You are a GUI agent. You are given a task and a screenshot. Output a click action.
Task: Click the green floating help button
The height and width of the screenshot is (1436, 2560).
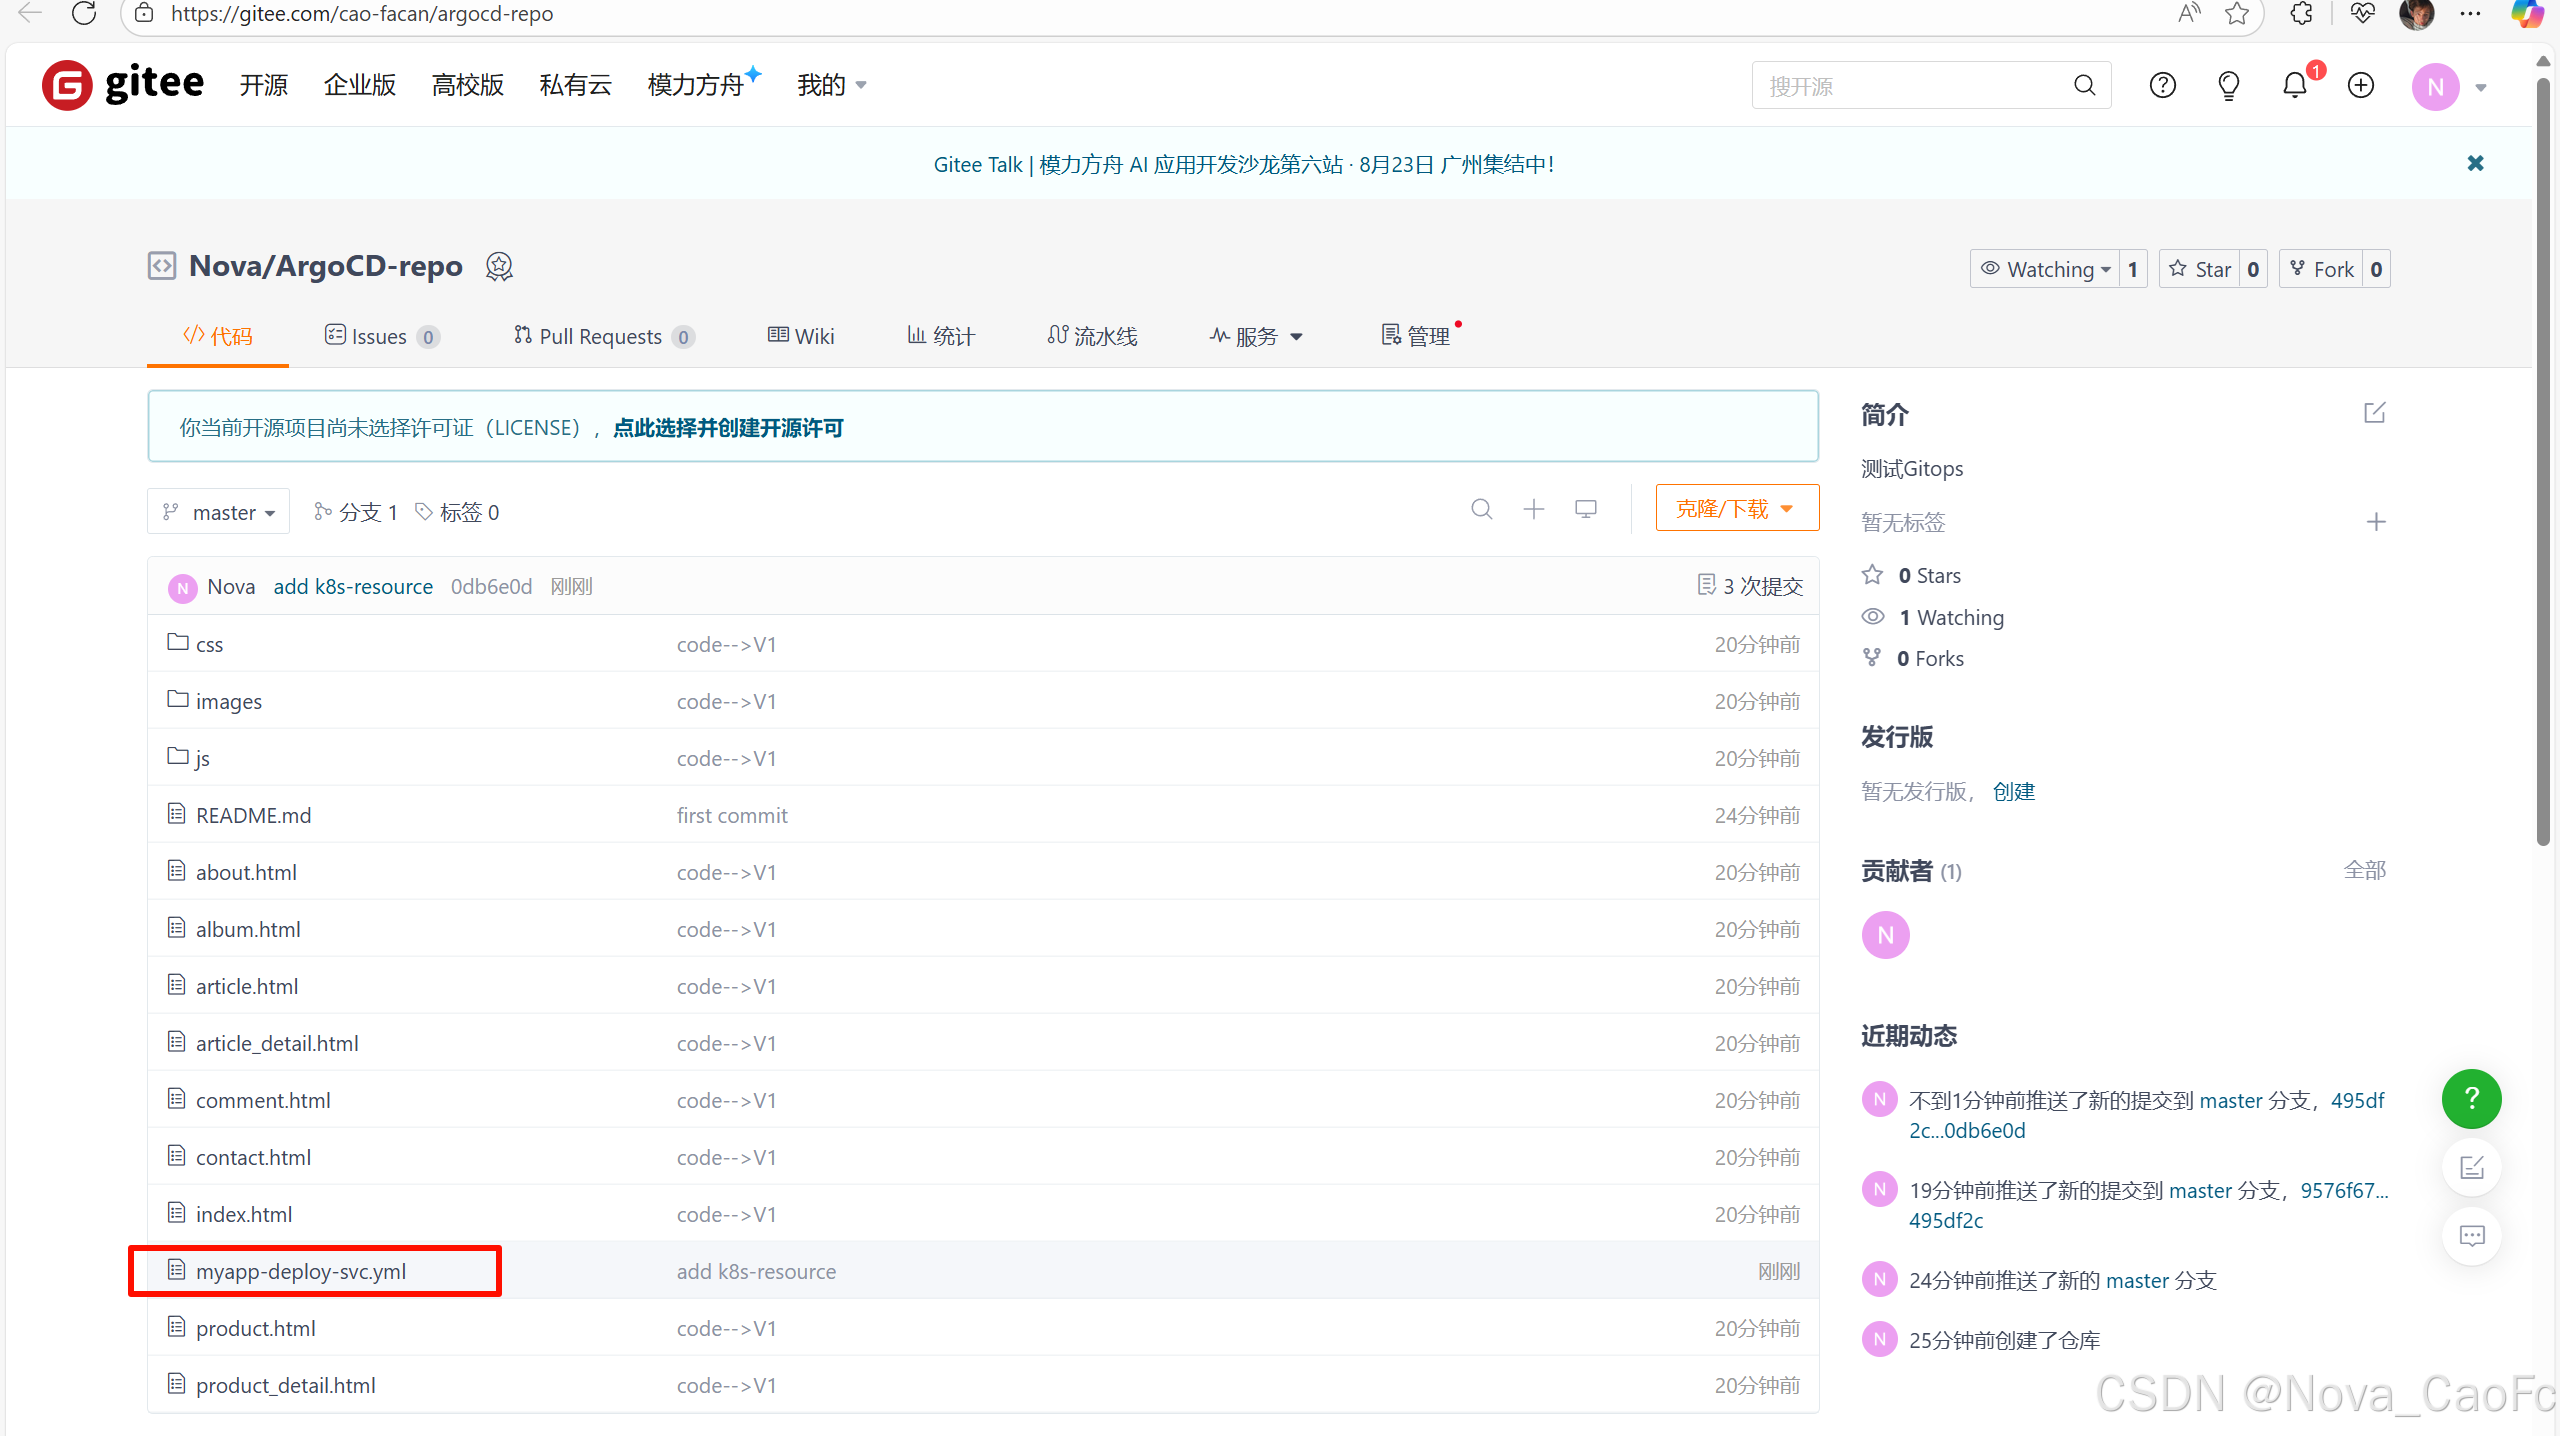tap(2471, 1098)
